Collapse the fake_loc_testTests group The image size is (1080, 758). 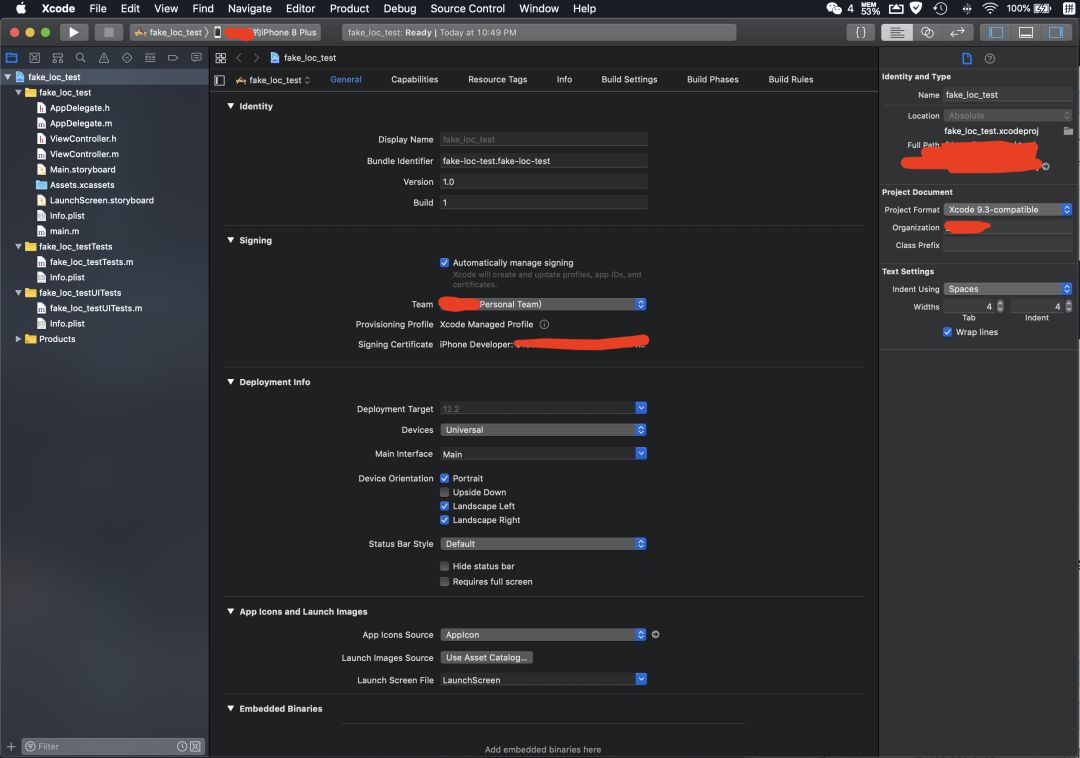click(x=18, y=246)
